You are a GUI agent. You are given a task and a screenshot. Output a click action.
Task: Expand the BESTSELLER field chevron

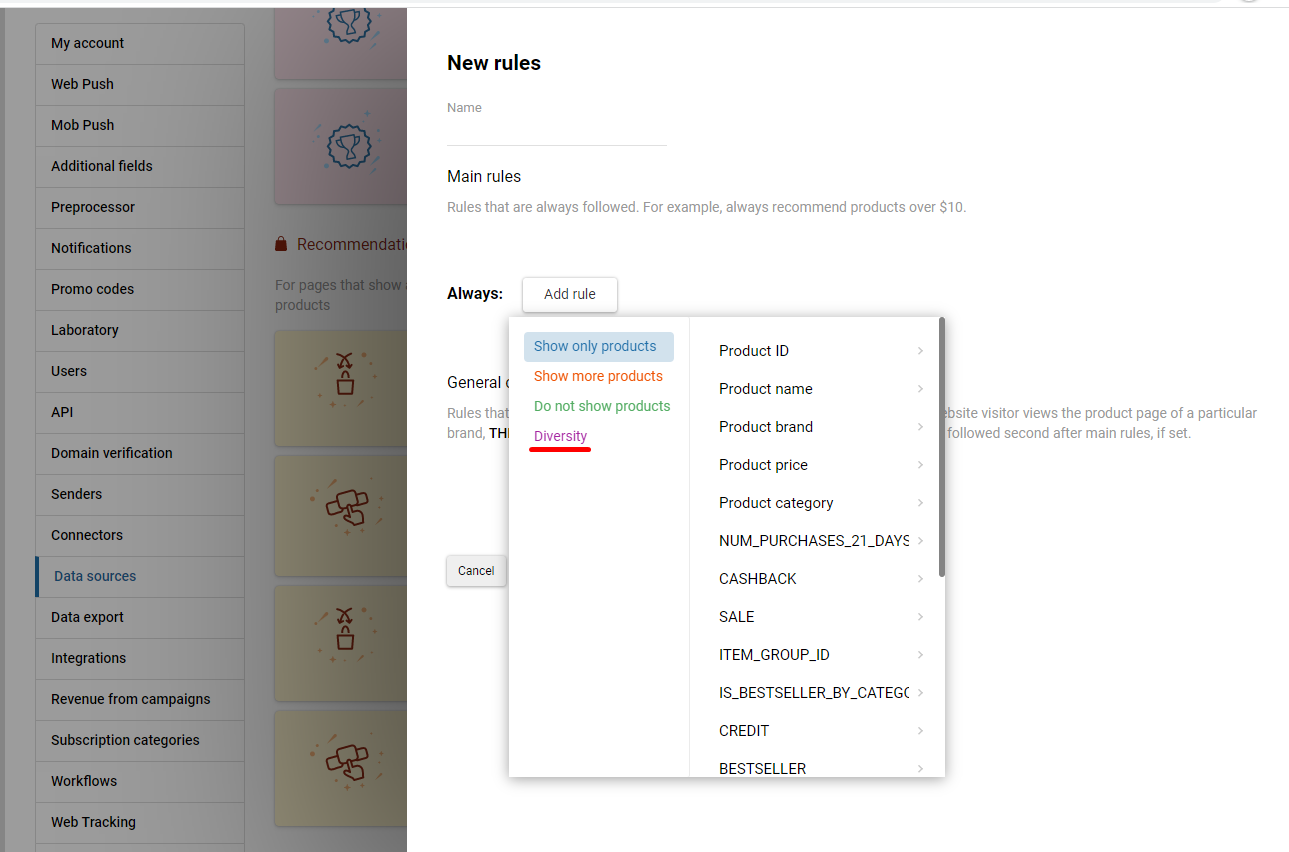tap(919, 769)
